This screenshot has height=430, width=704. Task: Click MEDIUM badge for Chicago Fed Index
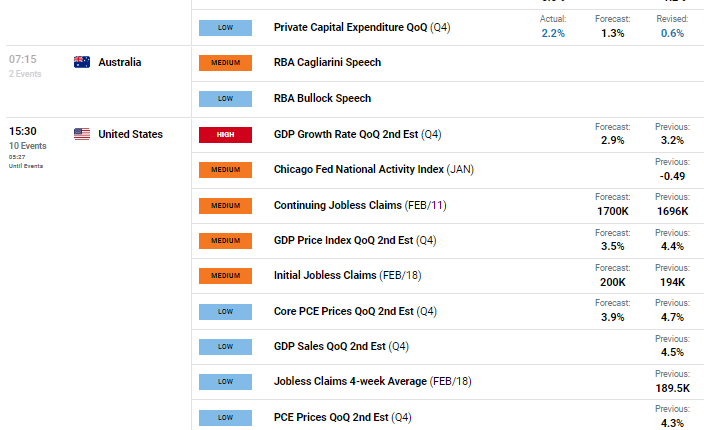(225, 170)
